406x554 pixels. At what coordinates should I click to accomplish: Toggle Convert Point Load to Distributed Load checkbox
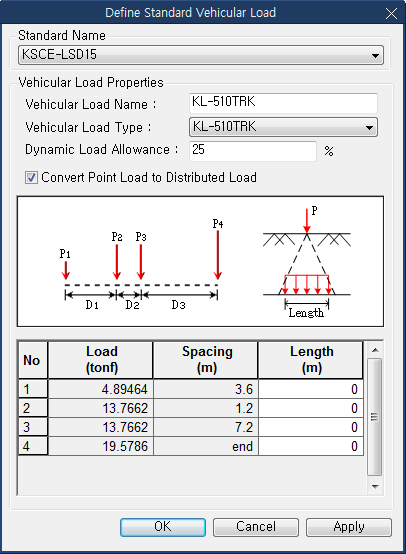coord(31,177)
